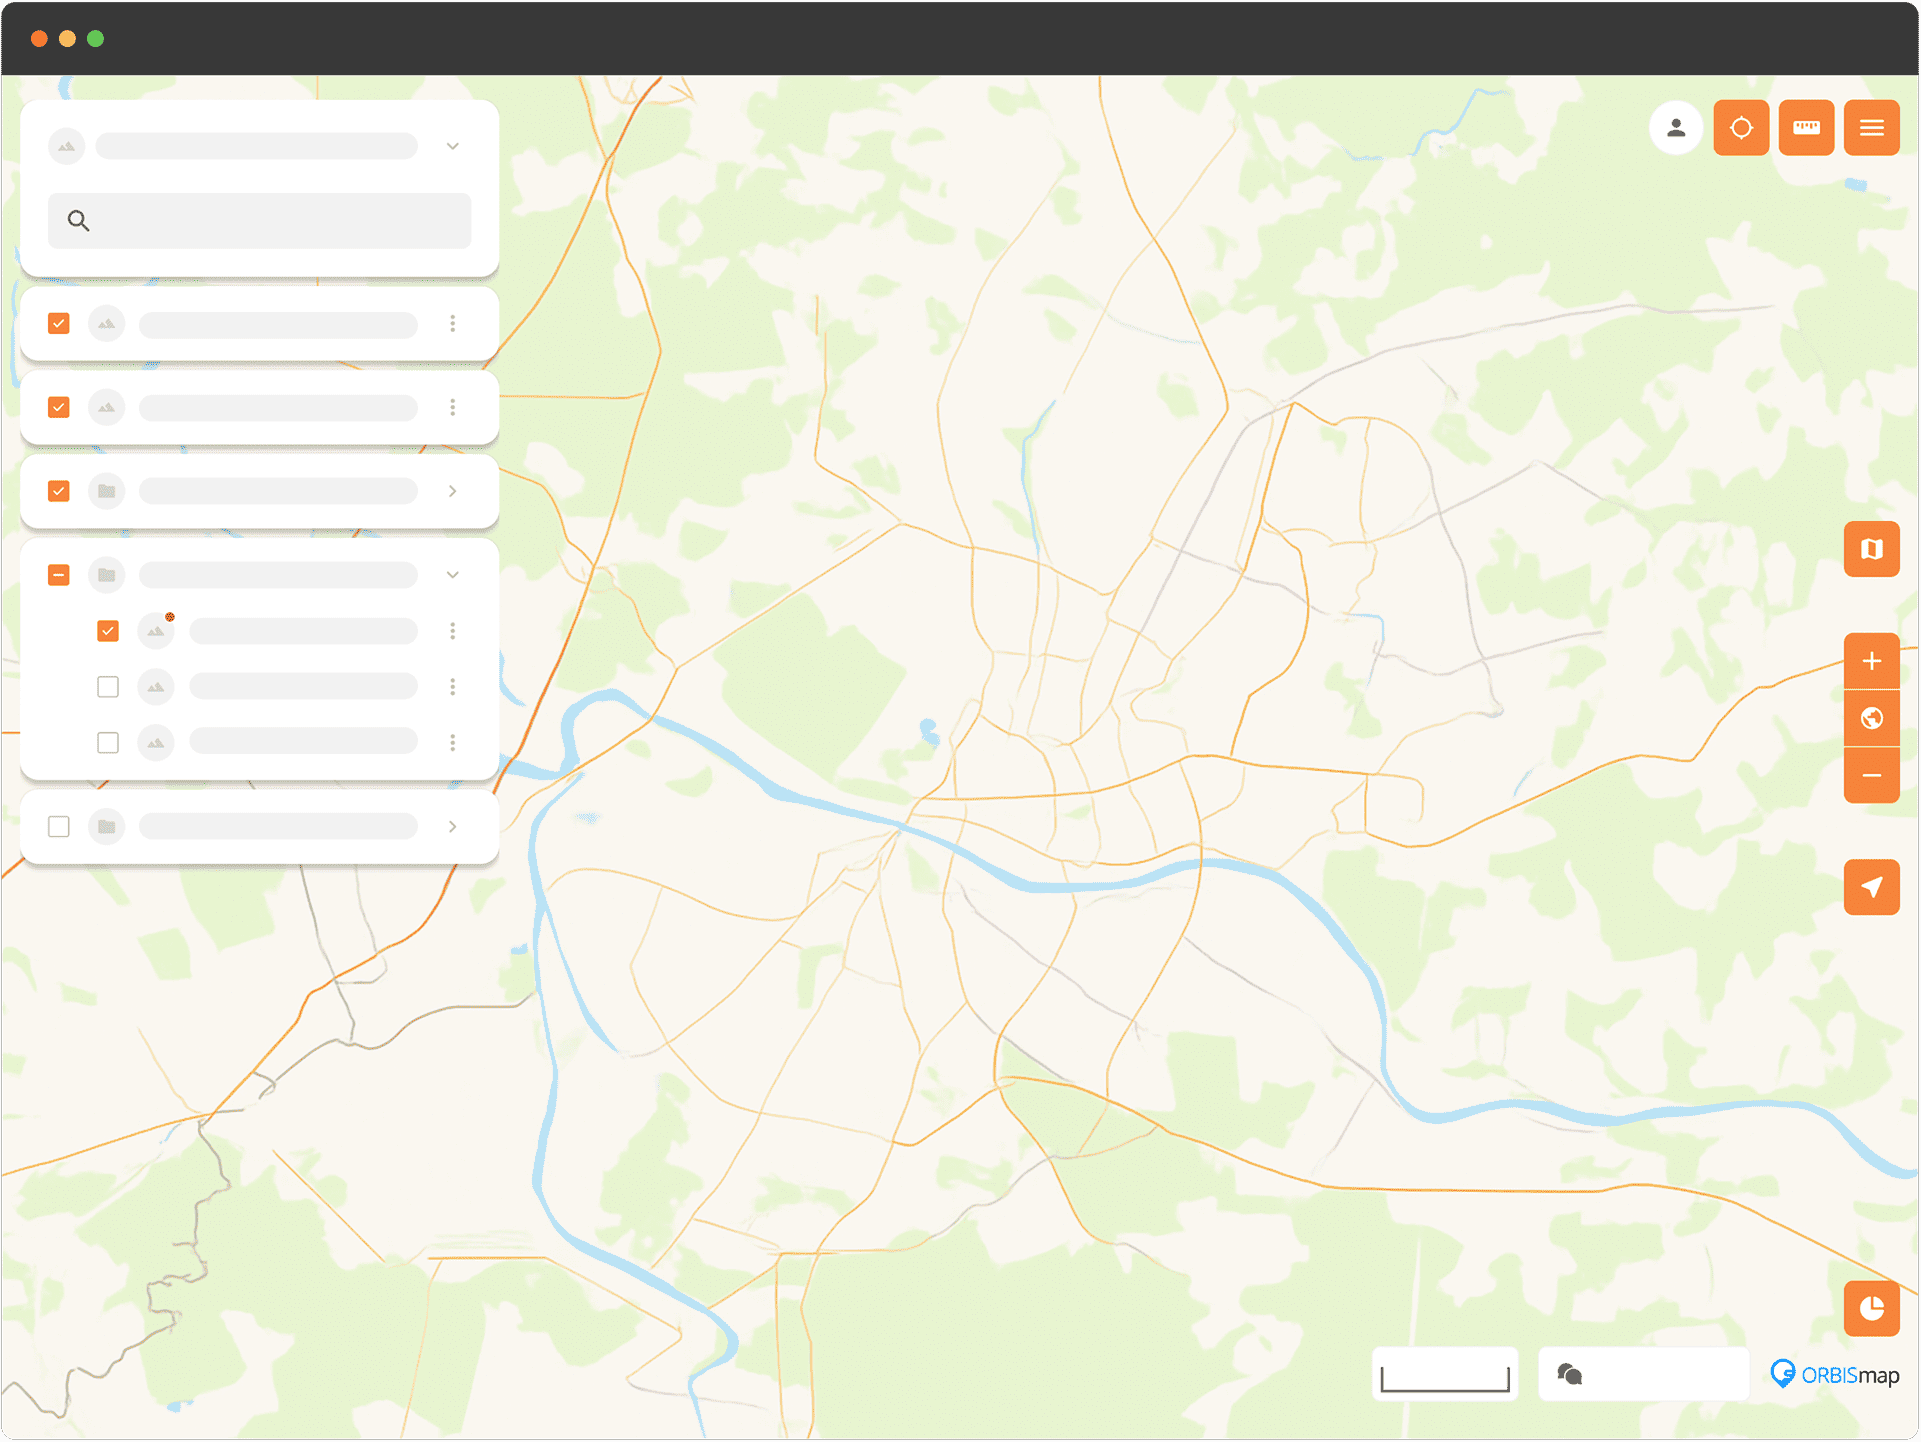Open the pie chart statistics button
The image size is (1921, 1442).
pos(1871,1308)
